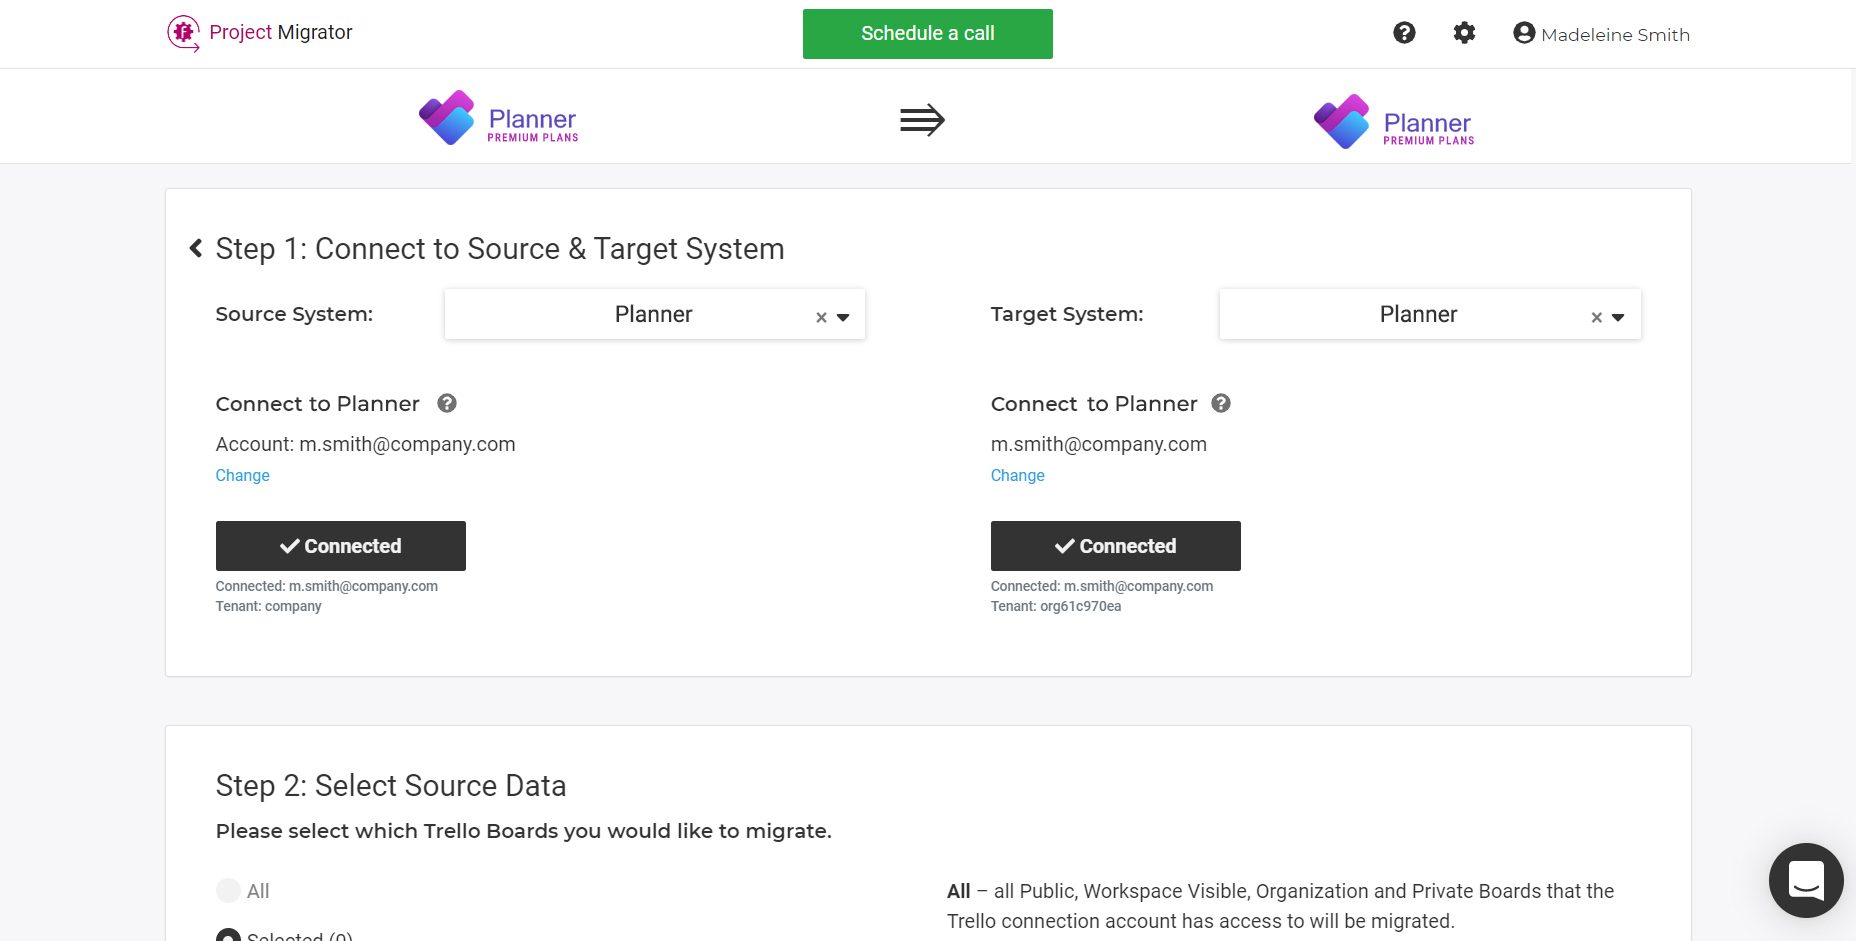The height and width of the screenshot is (941, 1856).
Task: Collapse Step 1 using the back chevron
Action: coord(196,248)
